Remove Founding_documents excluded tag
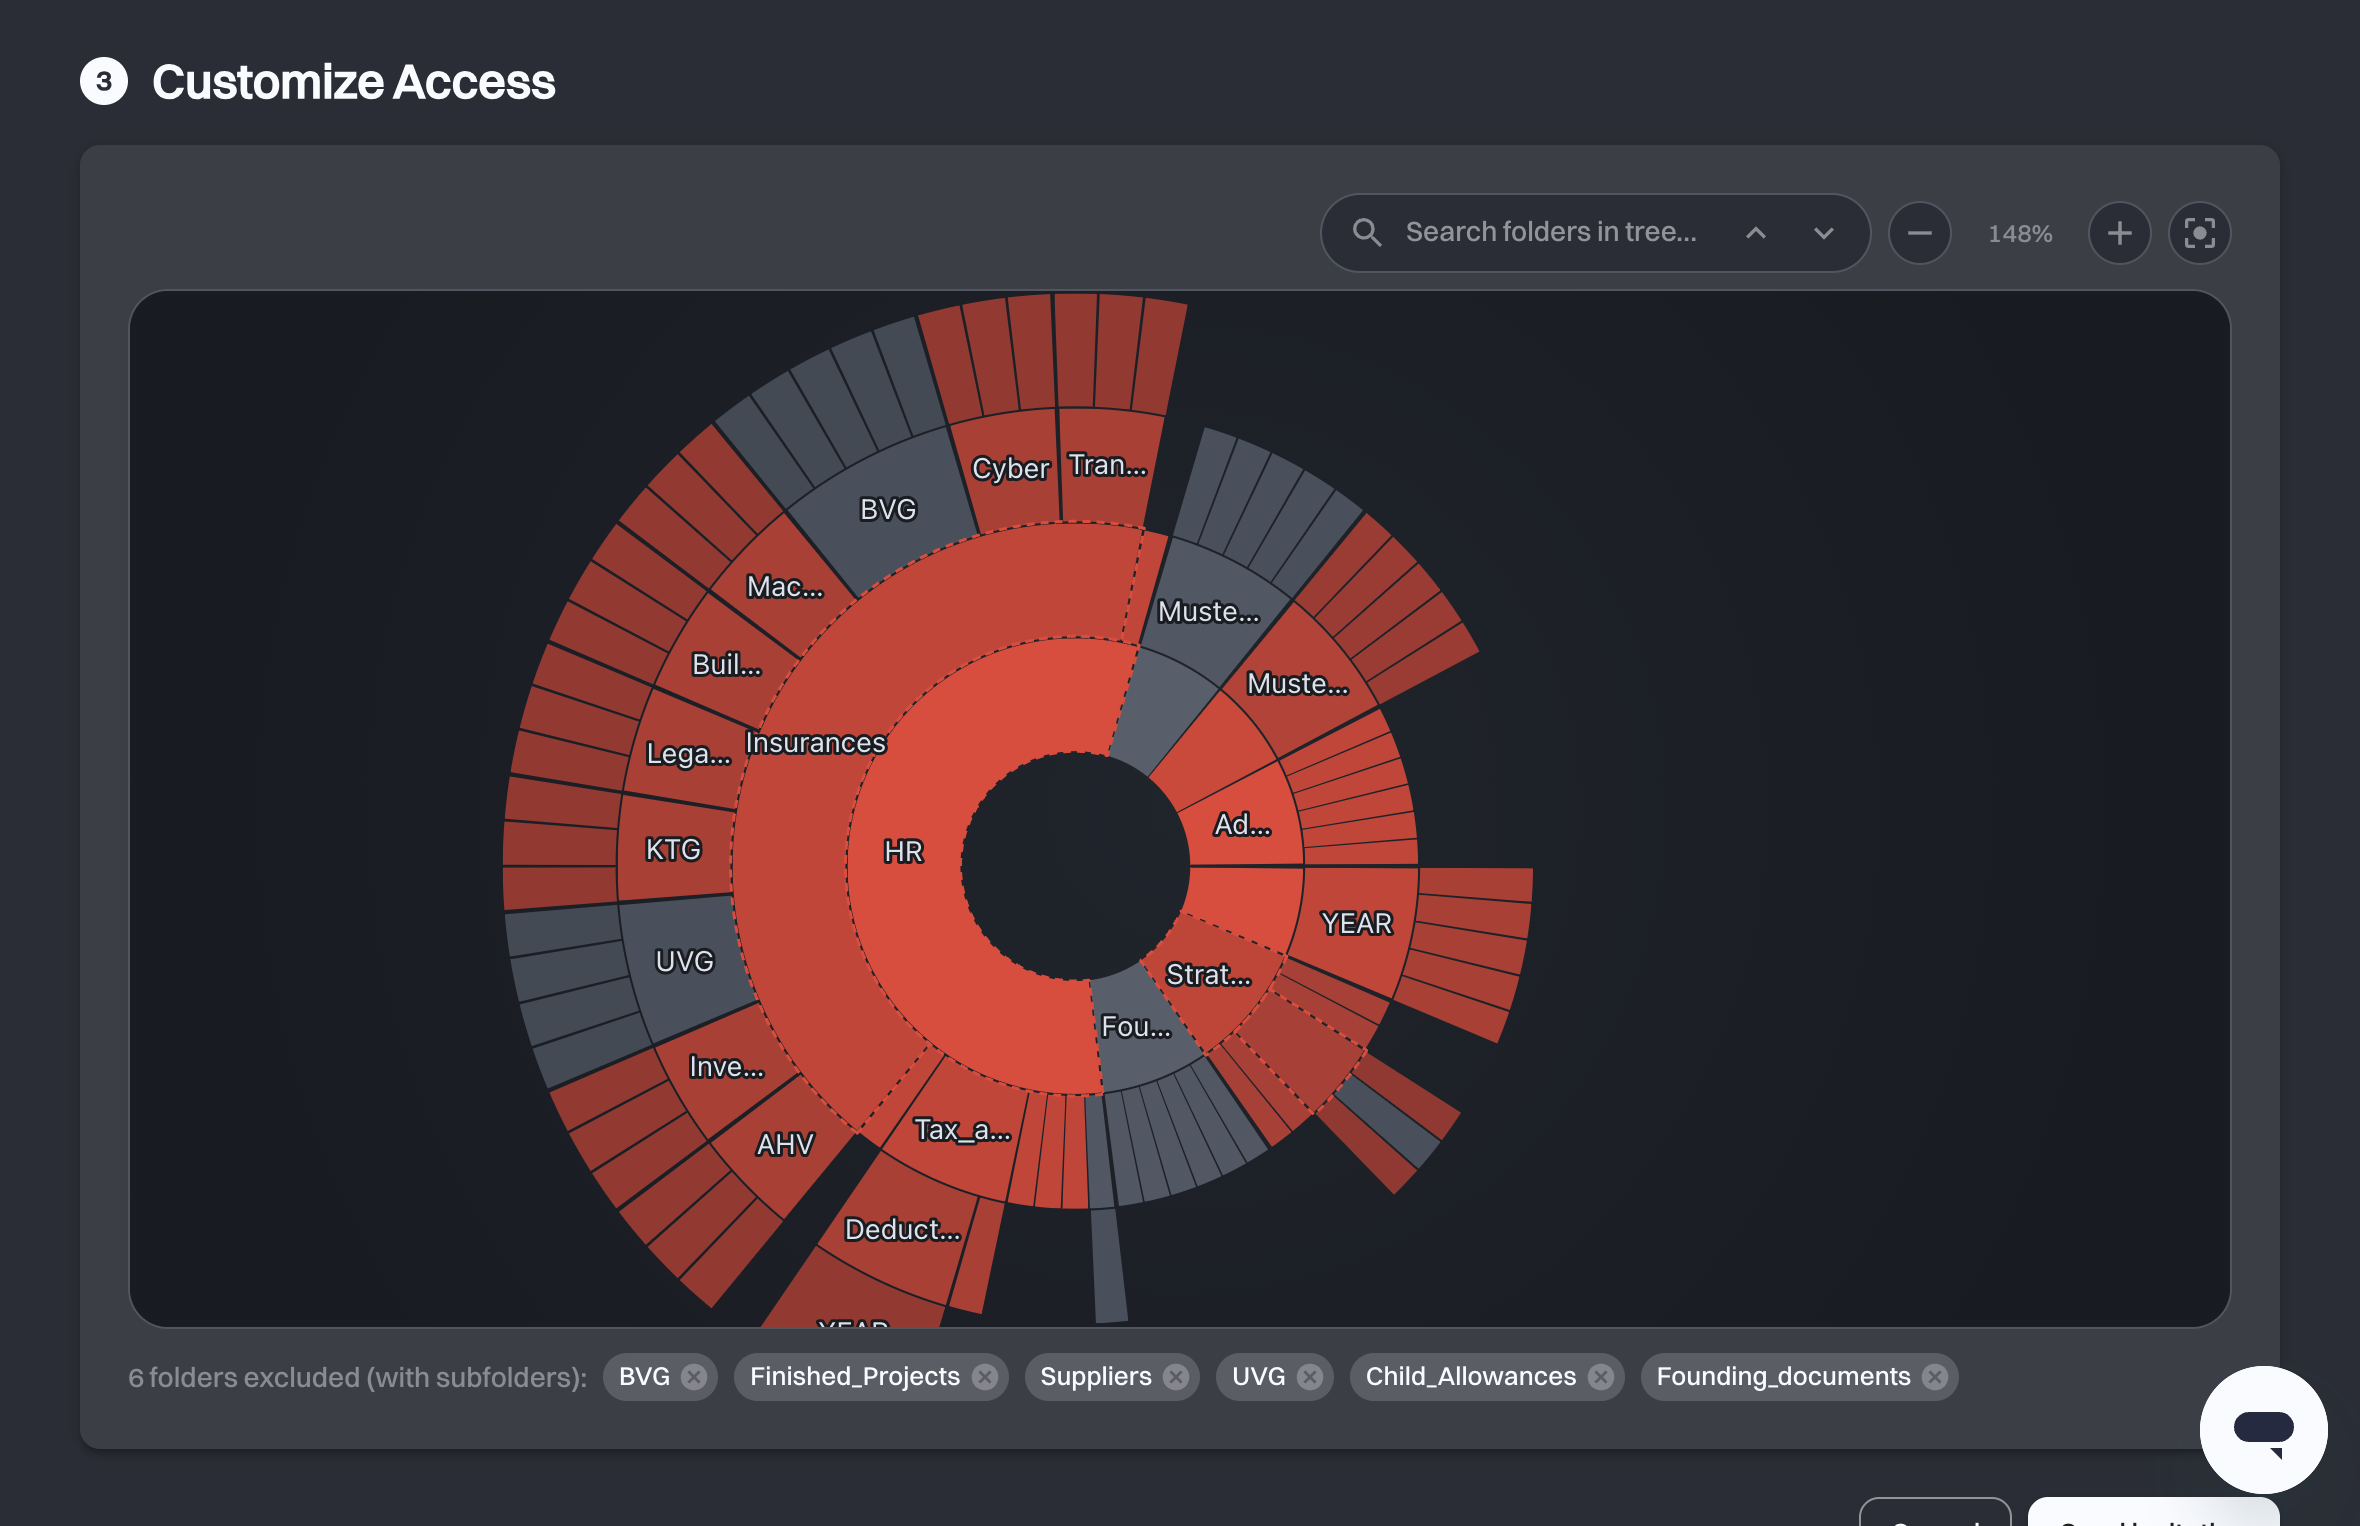The height and width of the screenshot is (1526, 2360). (1935, 1377)
